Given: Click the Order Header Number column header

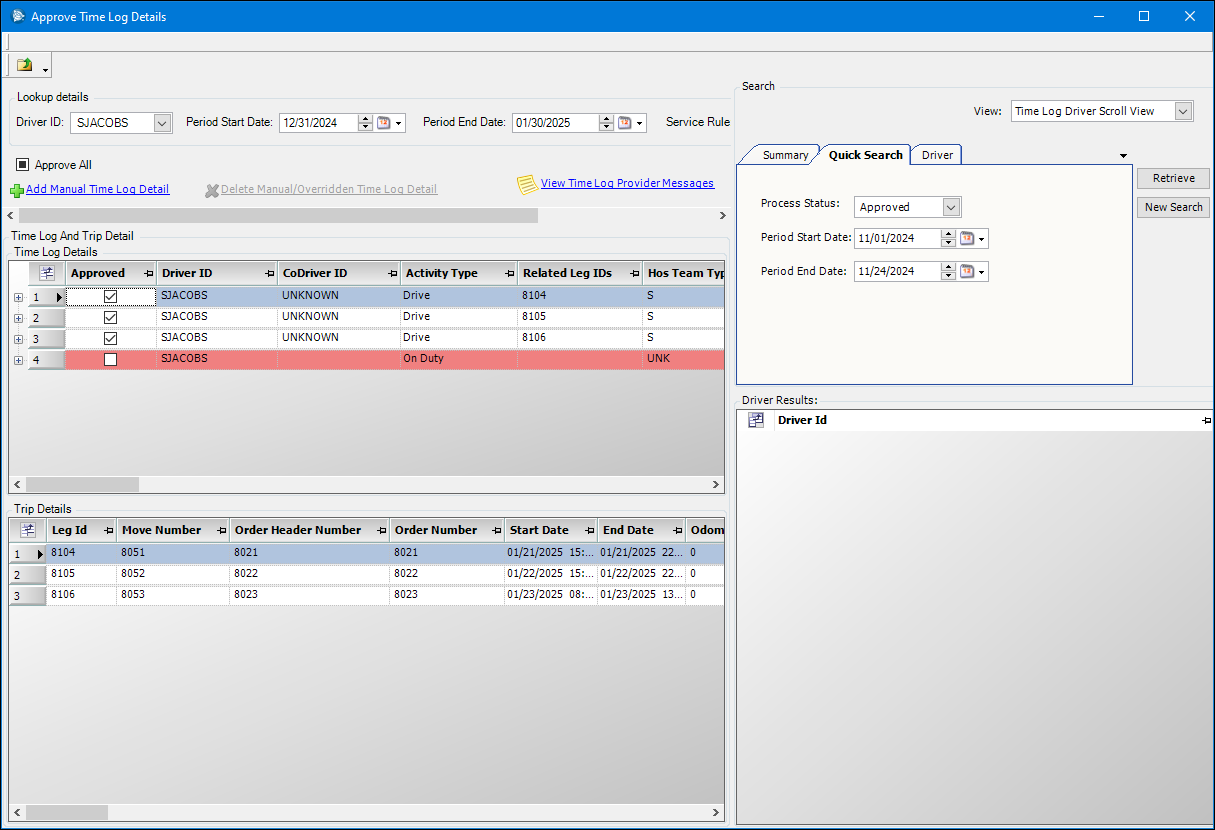Looking at the screenshot, I should click(x=309, y=530).
